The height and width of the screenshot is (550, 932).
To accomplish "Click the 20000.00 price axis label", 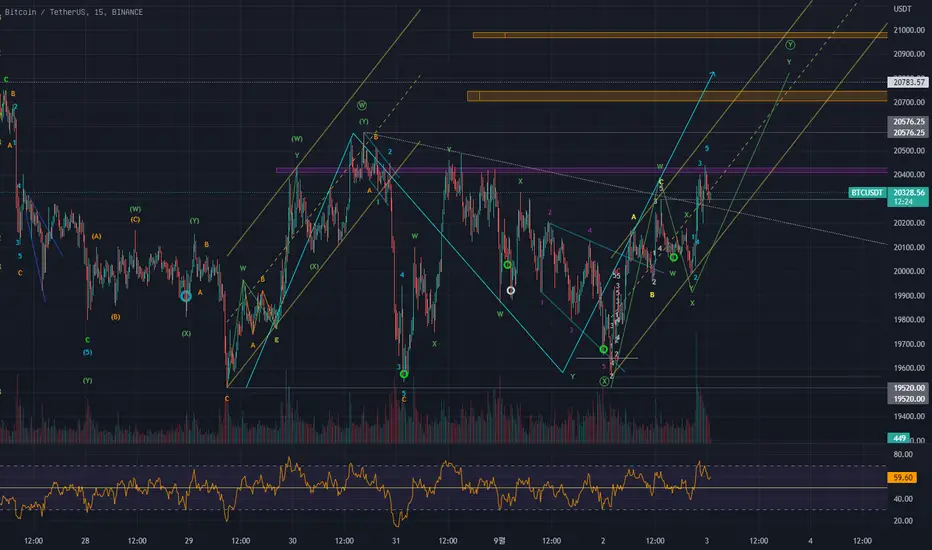I will point(909,271).
